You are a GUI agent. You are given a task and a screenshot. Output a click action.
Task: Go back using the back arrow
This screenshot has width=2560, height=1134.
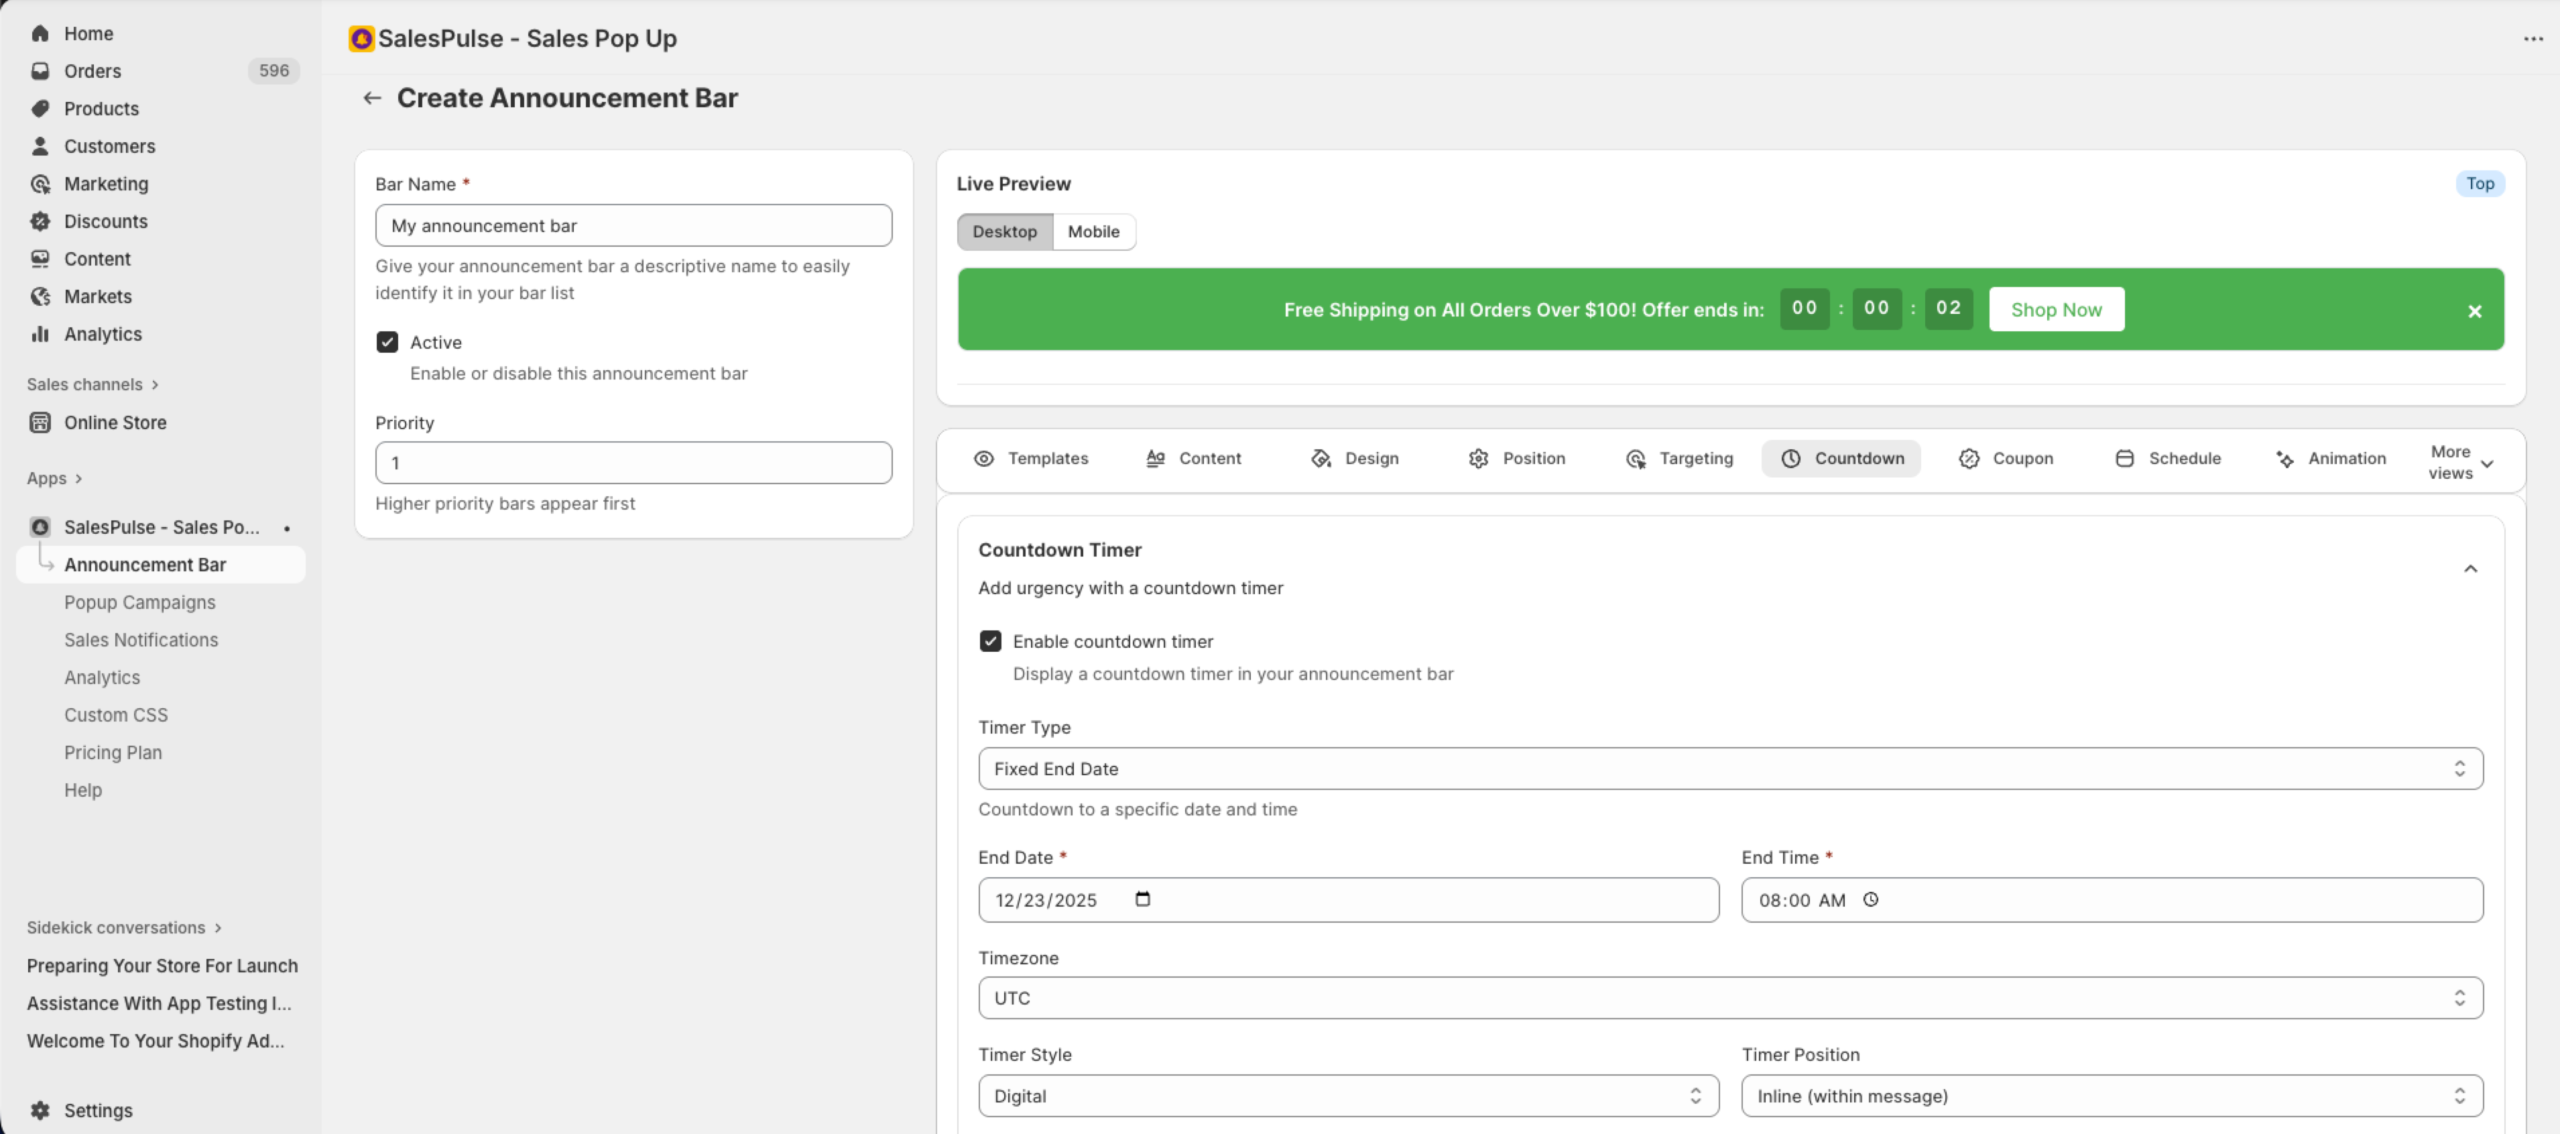click(372, 97)
